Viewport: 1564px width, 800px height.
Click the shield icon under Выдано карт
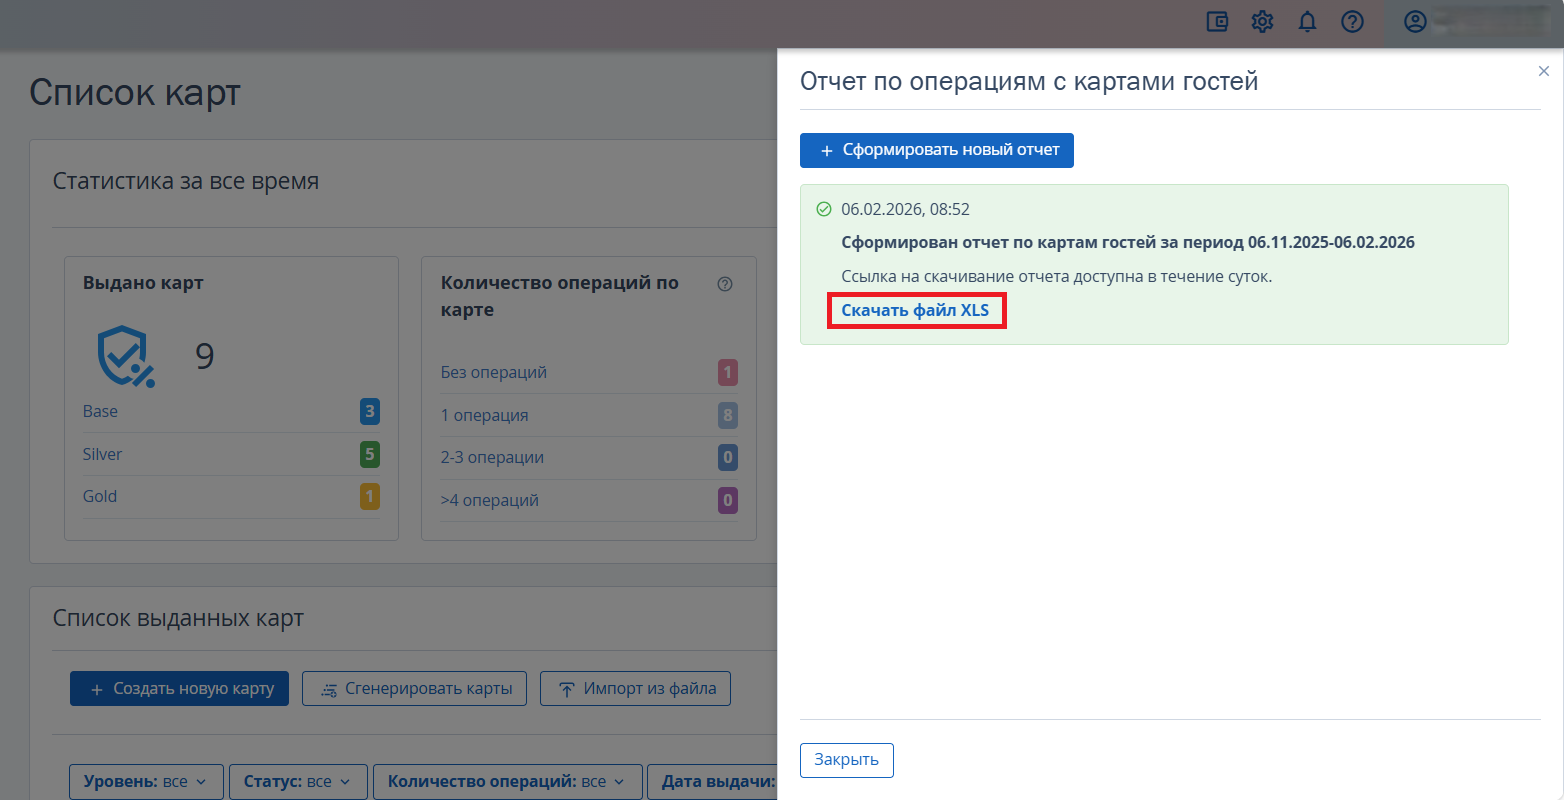tap(125, 356)
